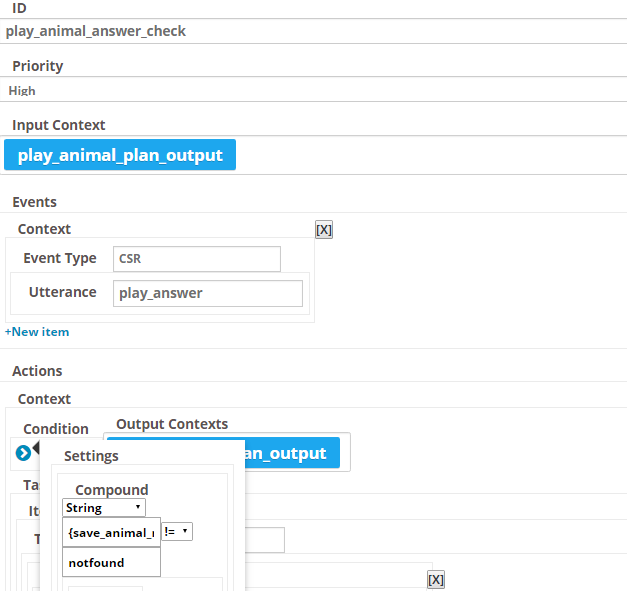Screen dimensions: 627x591
Task: Select the play_animal_plan_output input context tag
Action: click(120, 155)
